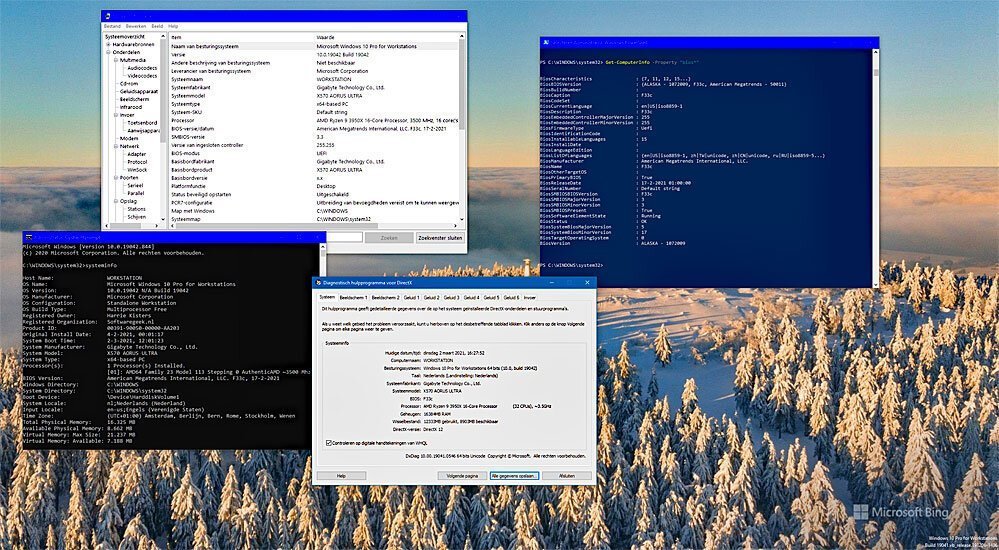Toggle the WHQL digital signatures checkbox
999x550 pixels.
[329, 442]
